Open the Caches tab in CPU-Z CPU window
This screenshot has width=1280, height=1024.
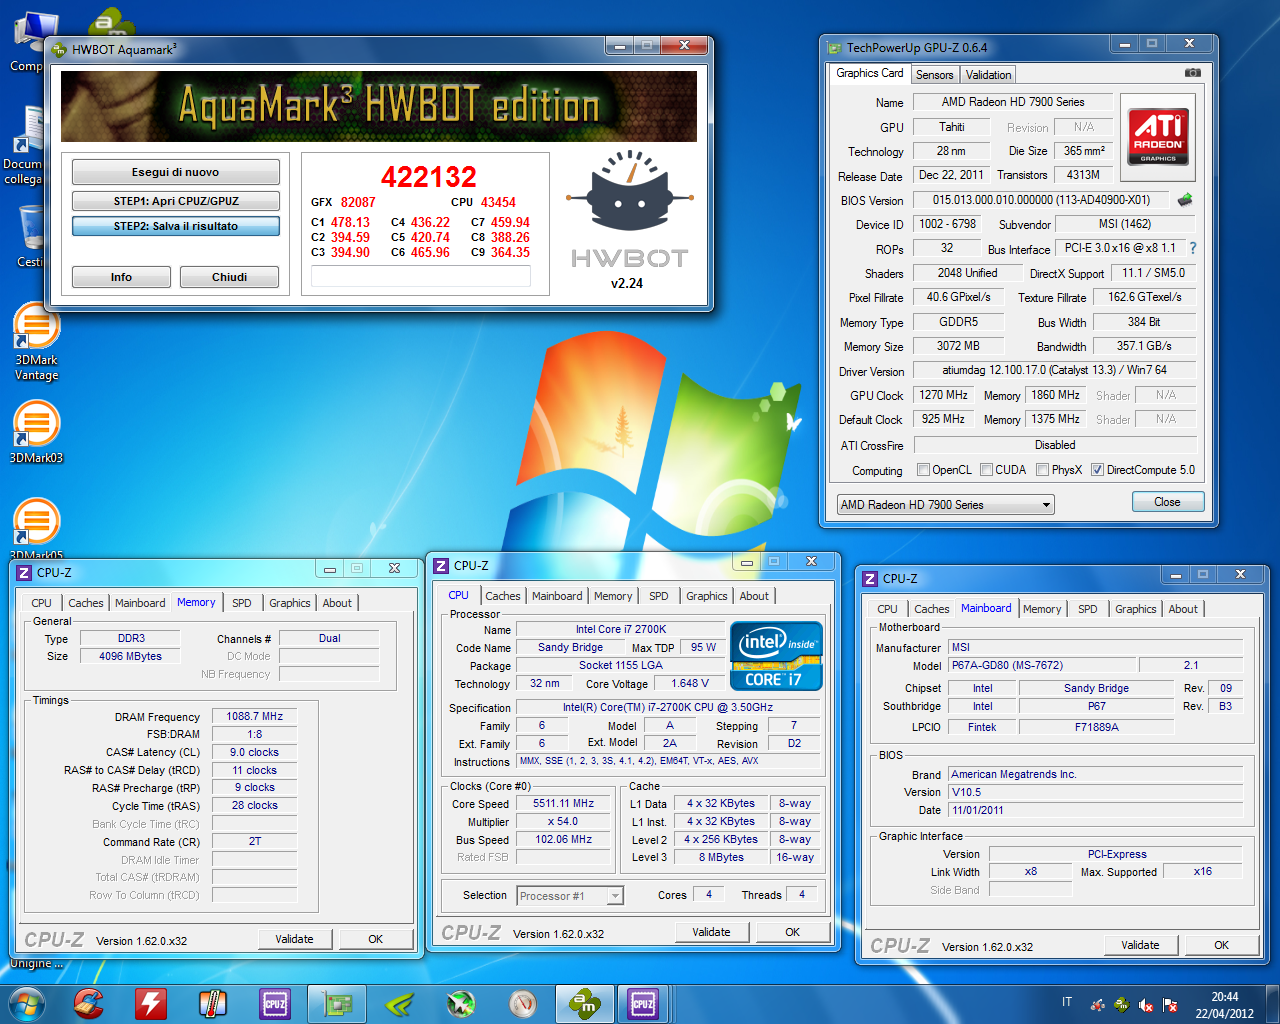point(503,596)
